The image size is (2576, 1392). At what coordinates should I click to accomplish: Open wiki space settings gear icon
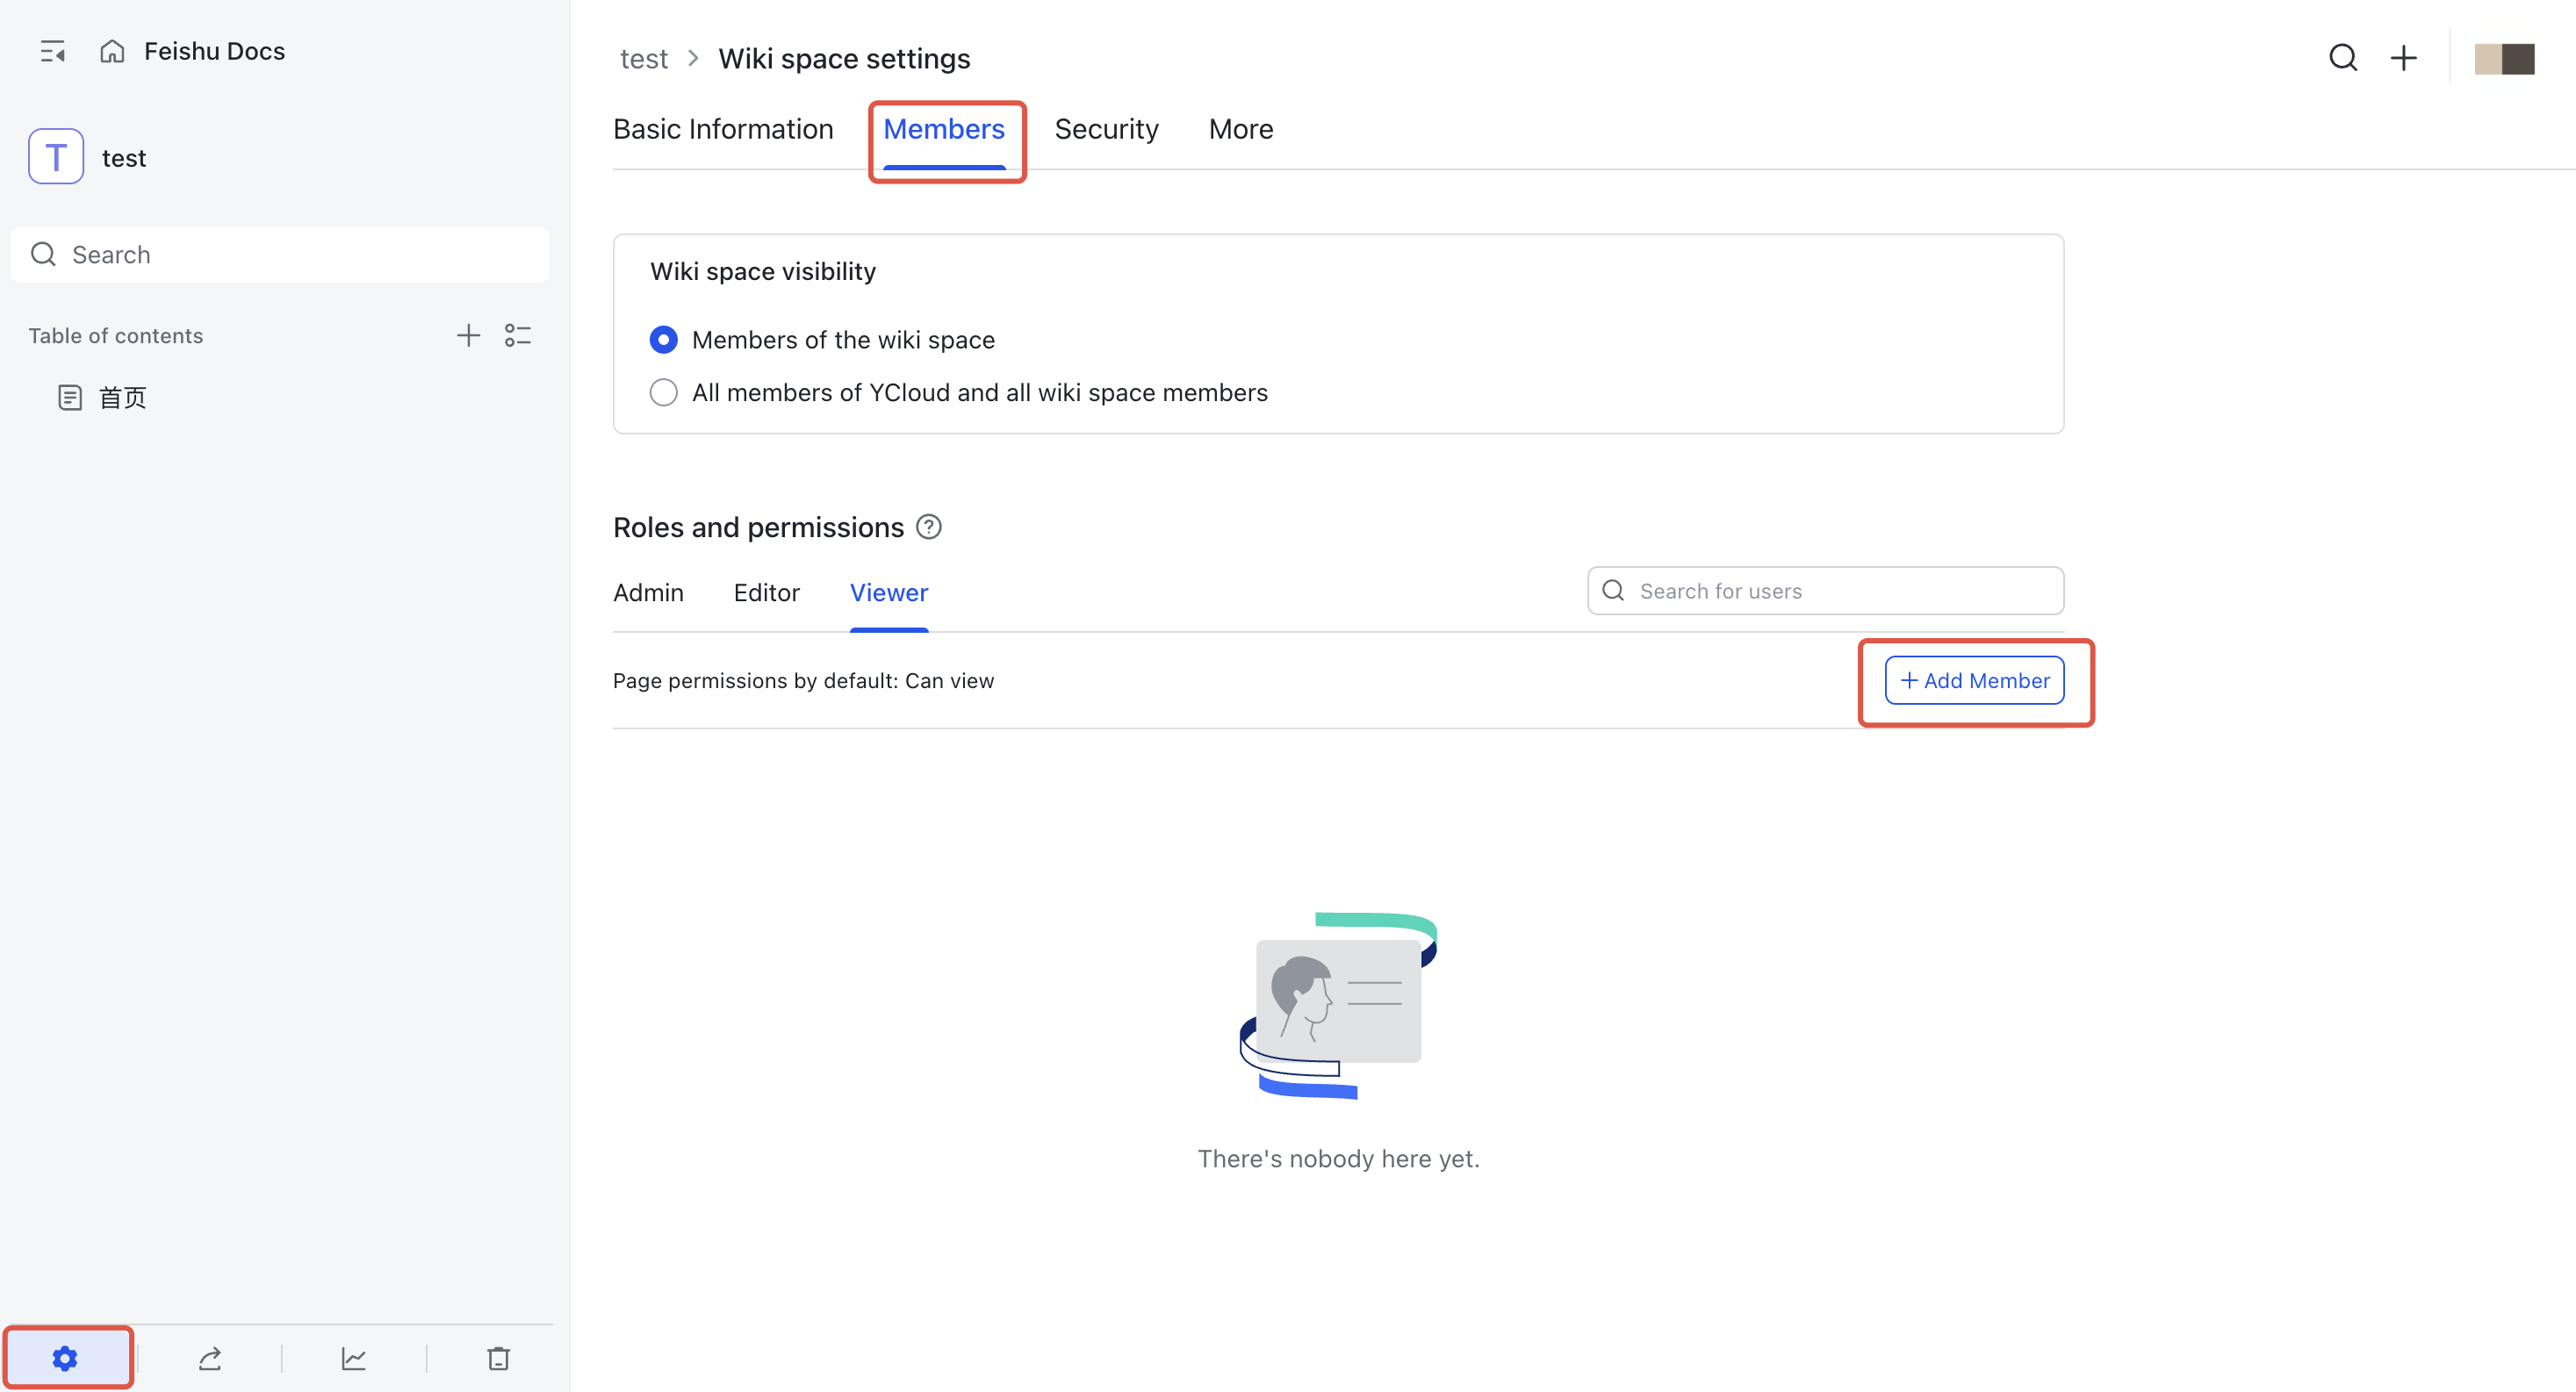[65, 1358]
